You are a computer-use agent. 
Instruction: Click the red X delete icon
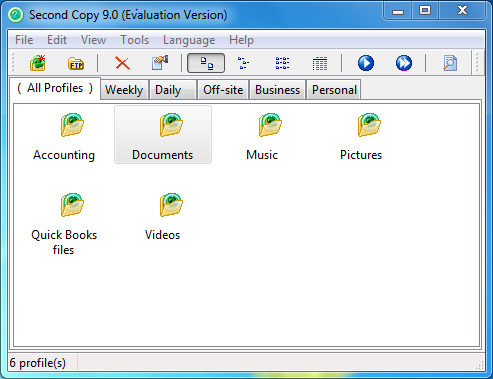pos(122,63)
